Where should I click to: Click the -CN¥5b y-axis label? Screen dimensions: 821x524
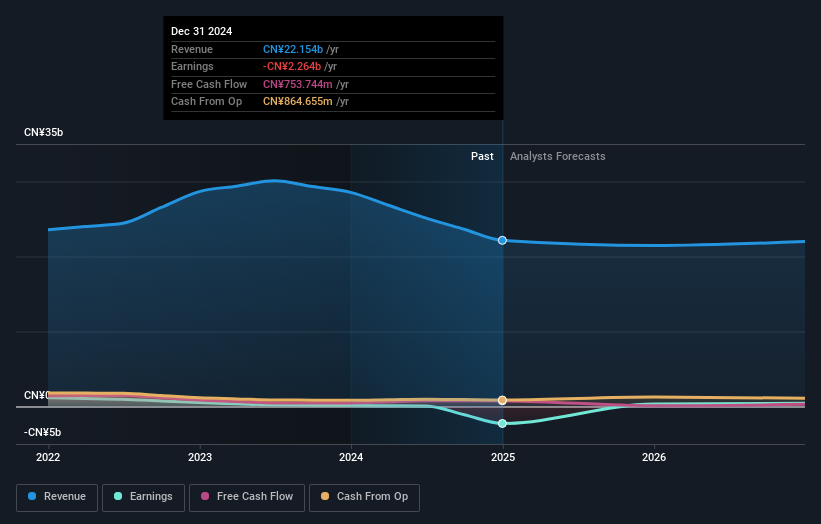[42, 432]
